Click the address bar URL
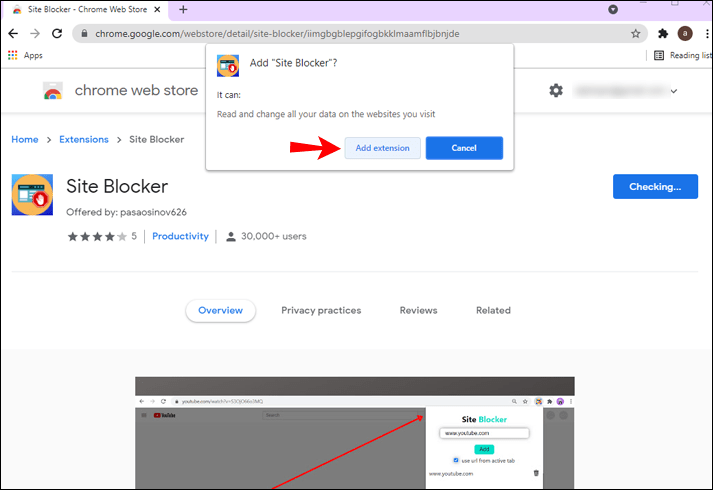Screen dimensions: 713x490 [277, 34]
